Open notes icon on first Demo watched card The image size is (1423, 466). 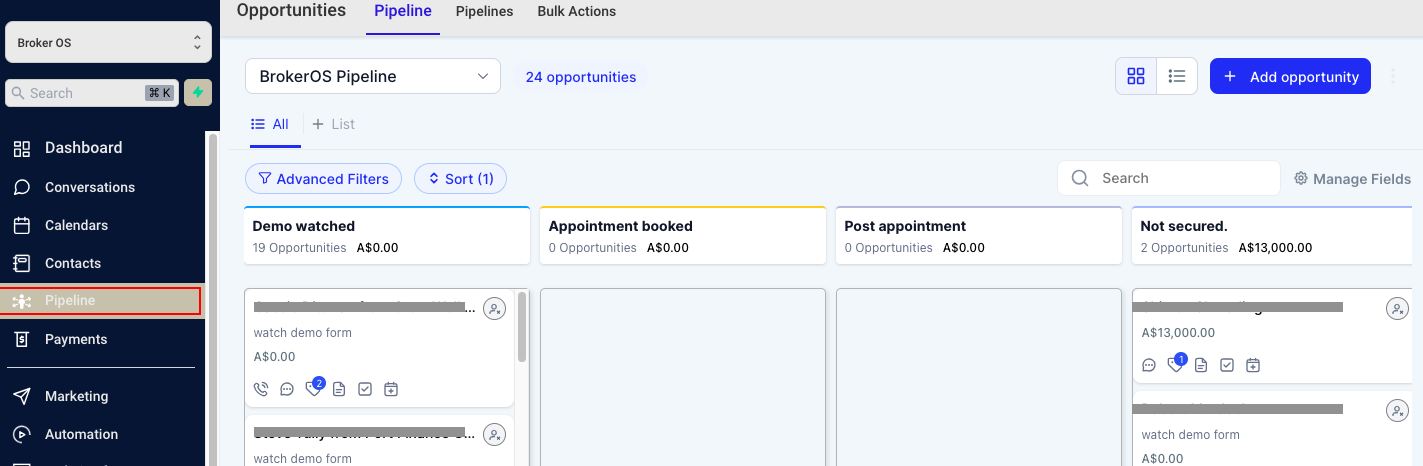coord(339,389)
